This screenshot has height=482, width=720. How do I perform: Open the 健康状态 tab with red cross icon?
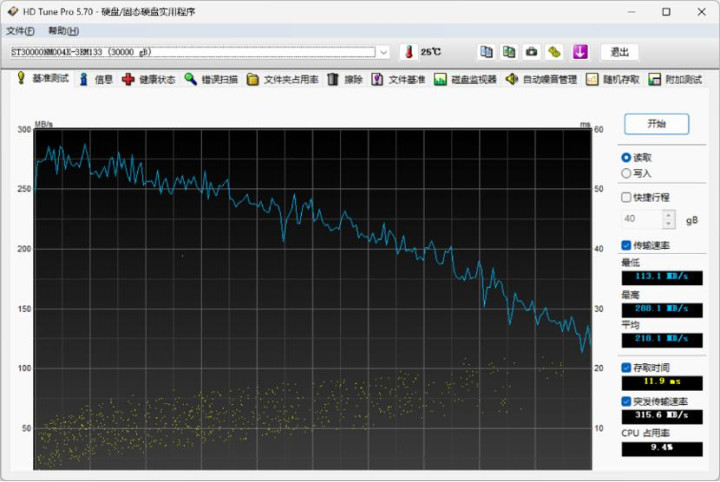click(x=149, y=79)
